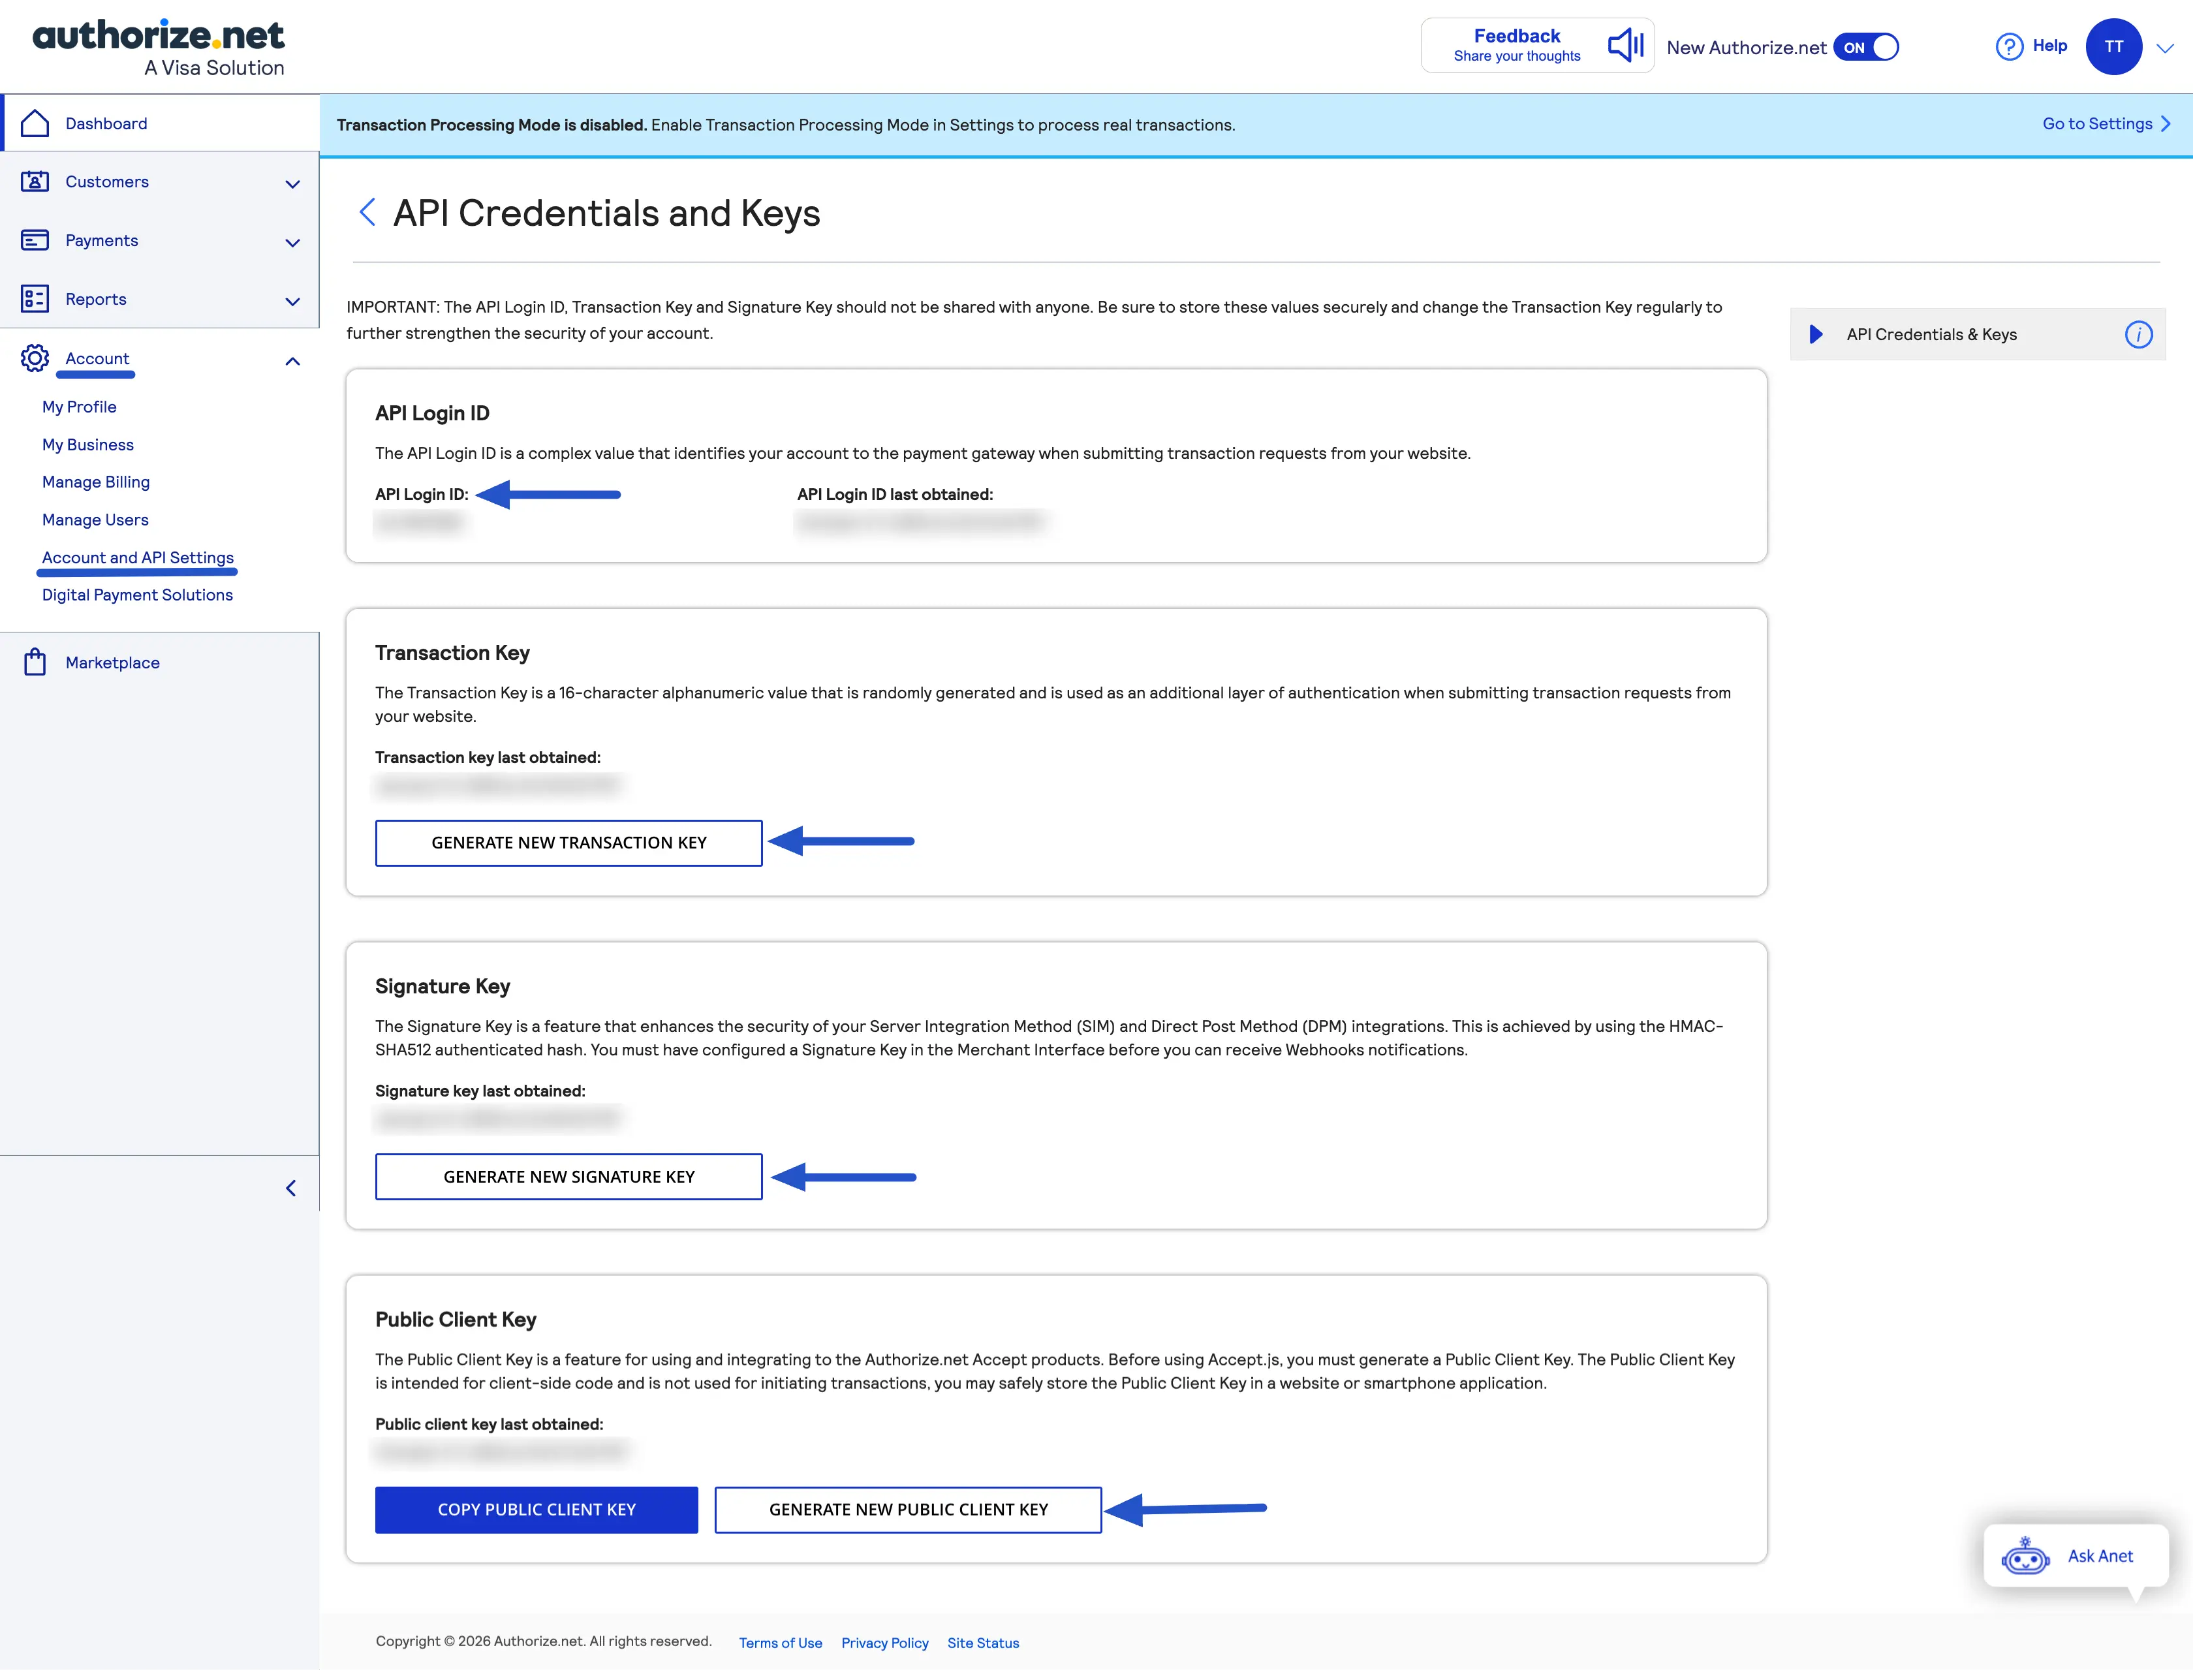Open the Ask Anet chatbot
This screenshot has width=2193, height=1680.
[x=2076, y=1555]
